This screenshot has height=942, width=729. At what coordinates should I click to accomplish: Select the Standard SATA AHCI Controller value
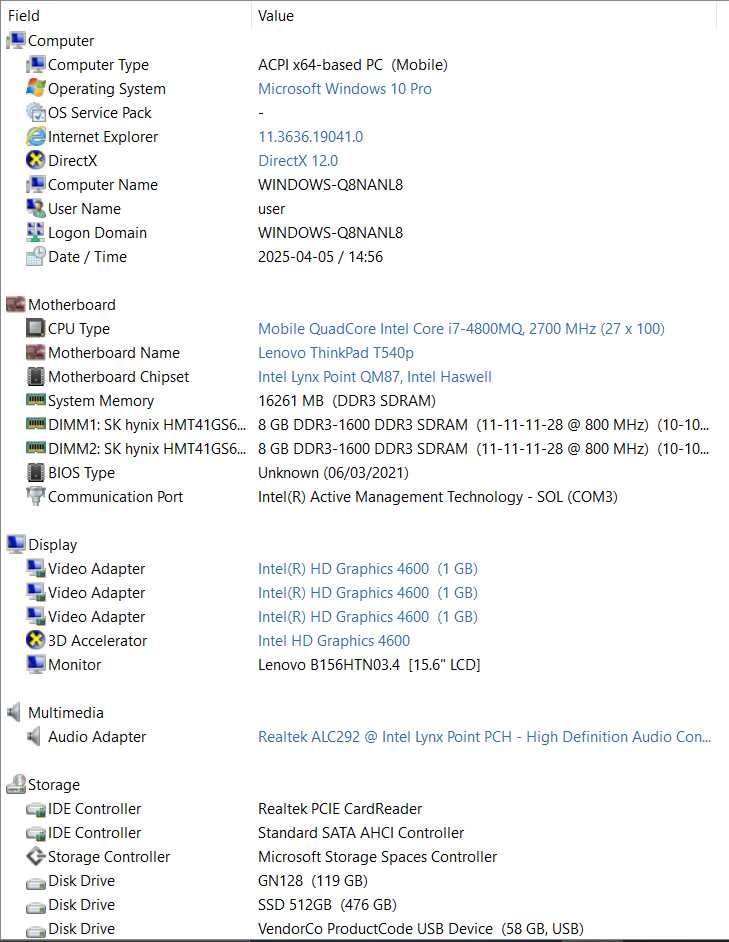click(x=361, y=833)
